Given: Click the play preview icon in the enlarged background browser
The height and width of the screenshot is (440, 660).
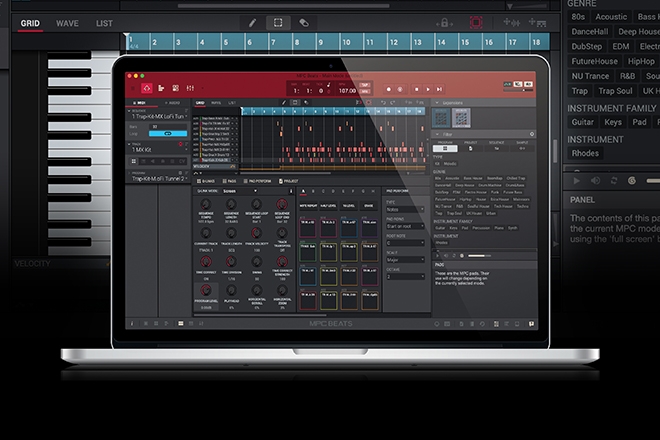Looking at the screenshot, I should [576, 181].
